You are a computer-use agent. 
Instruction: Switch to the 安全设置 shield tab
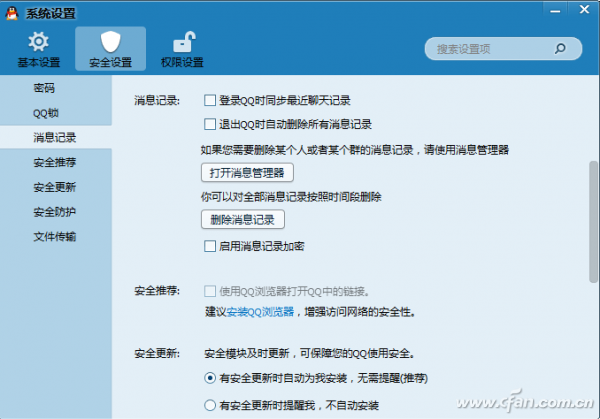(x=110, y=49)
